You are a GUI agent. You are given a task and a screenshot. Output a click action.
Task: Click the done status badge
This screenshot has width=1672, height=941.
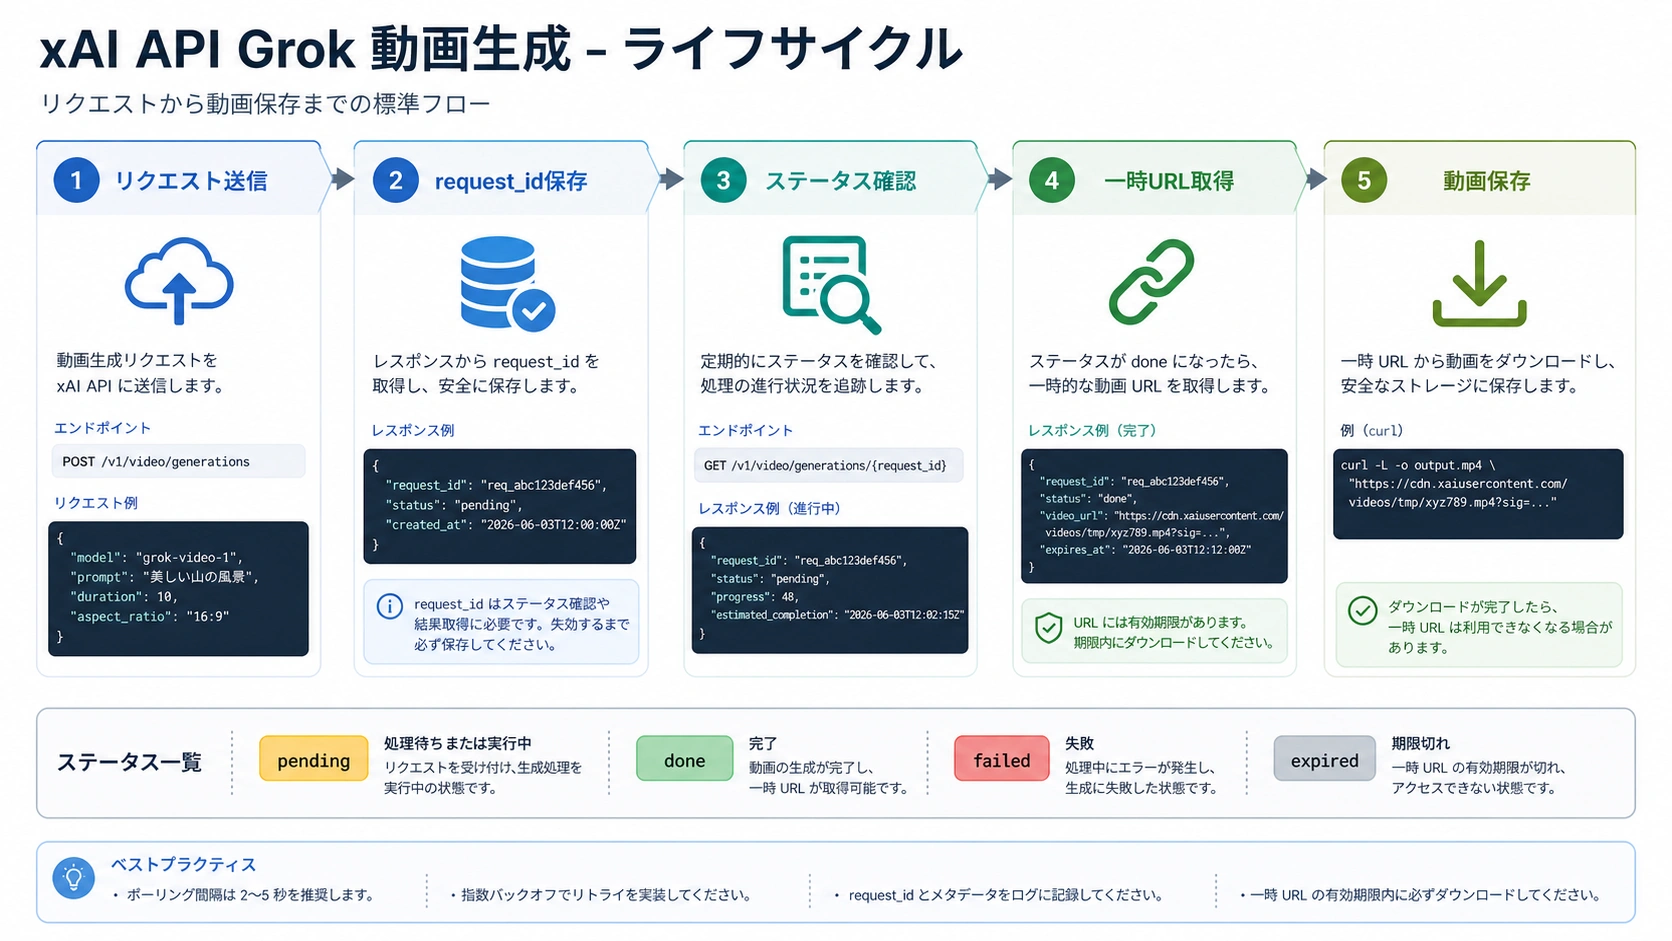click(685, 760)
